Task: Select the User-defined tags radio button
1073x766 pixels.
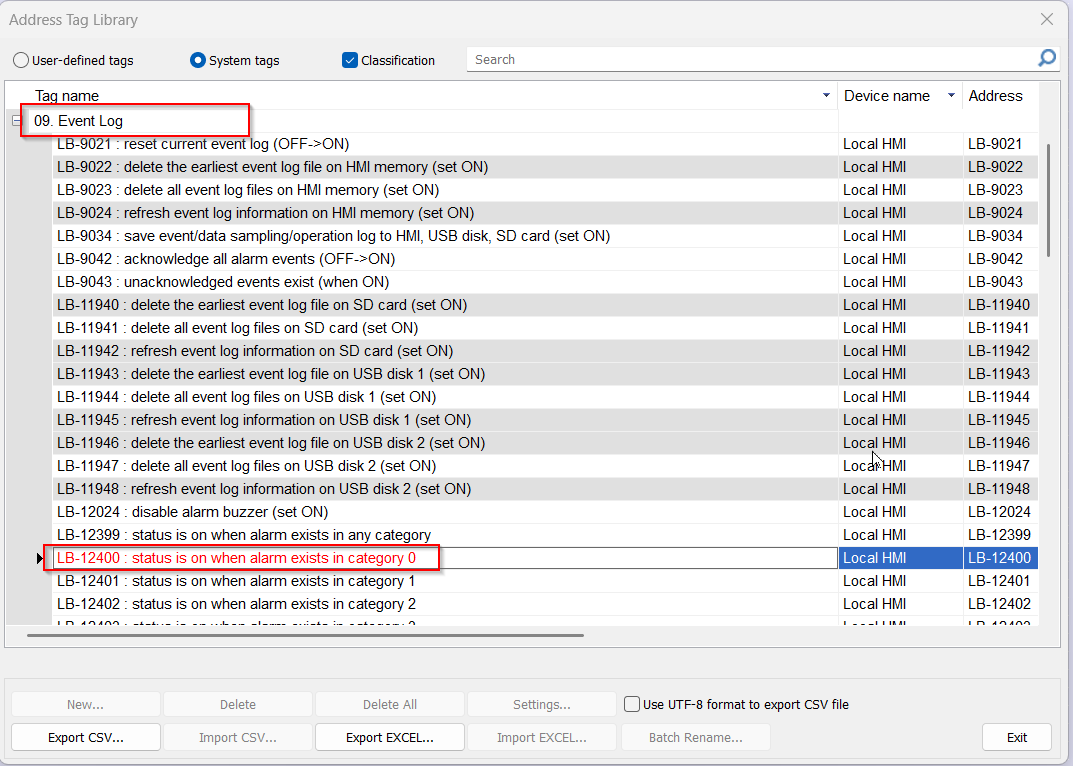Action: (21, 60)
